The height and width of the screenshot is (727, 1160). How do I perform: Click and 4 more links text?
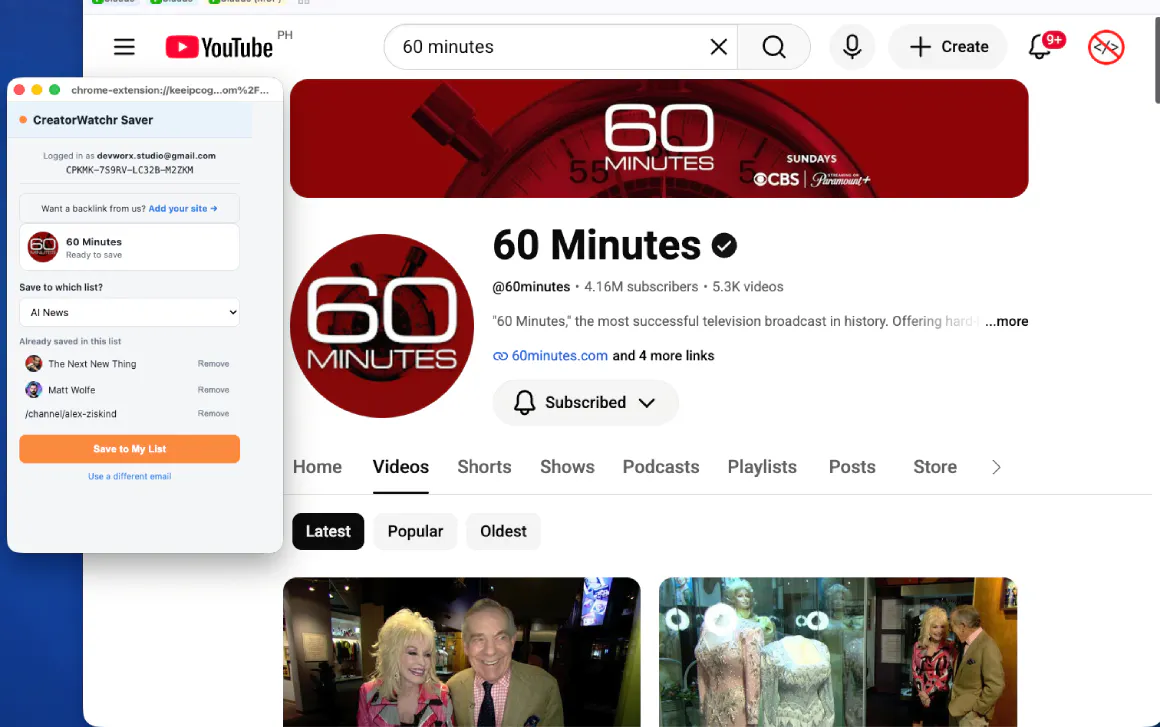[x=663, y=356]
